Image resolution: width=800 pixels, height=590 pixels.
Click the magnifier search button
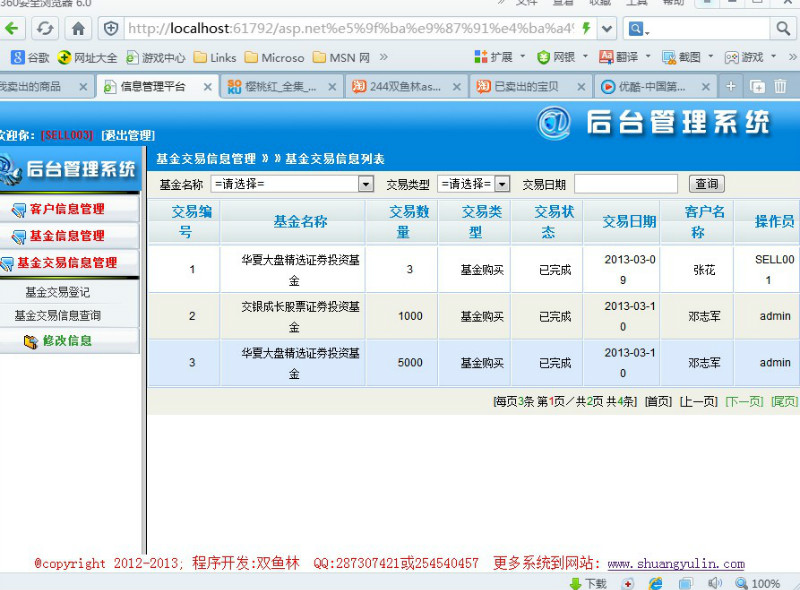tap(783, 28)
